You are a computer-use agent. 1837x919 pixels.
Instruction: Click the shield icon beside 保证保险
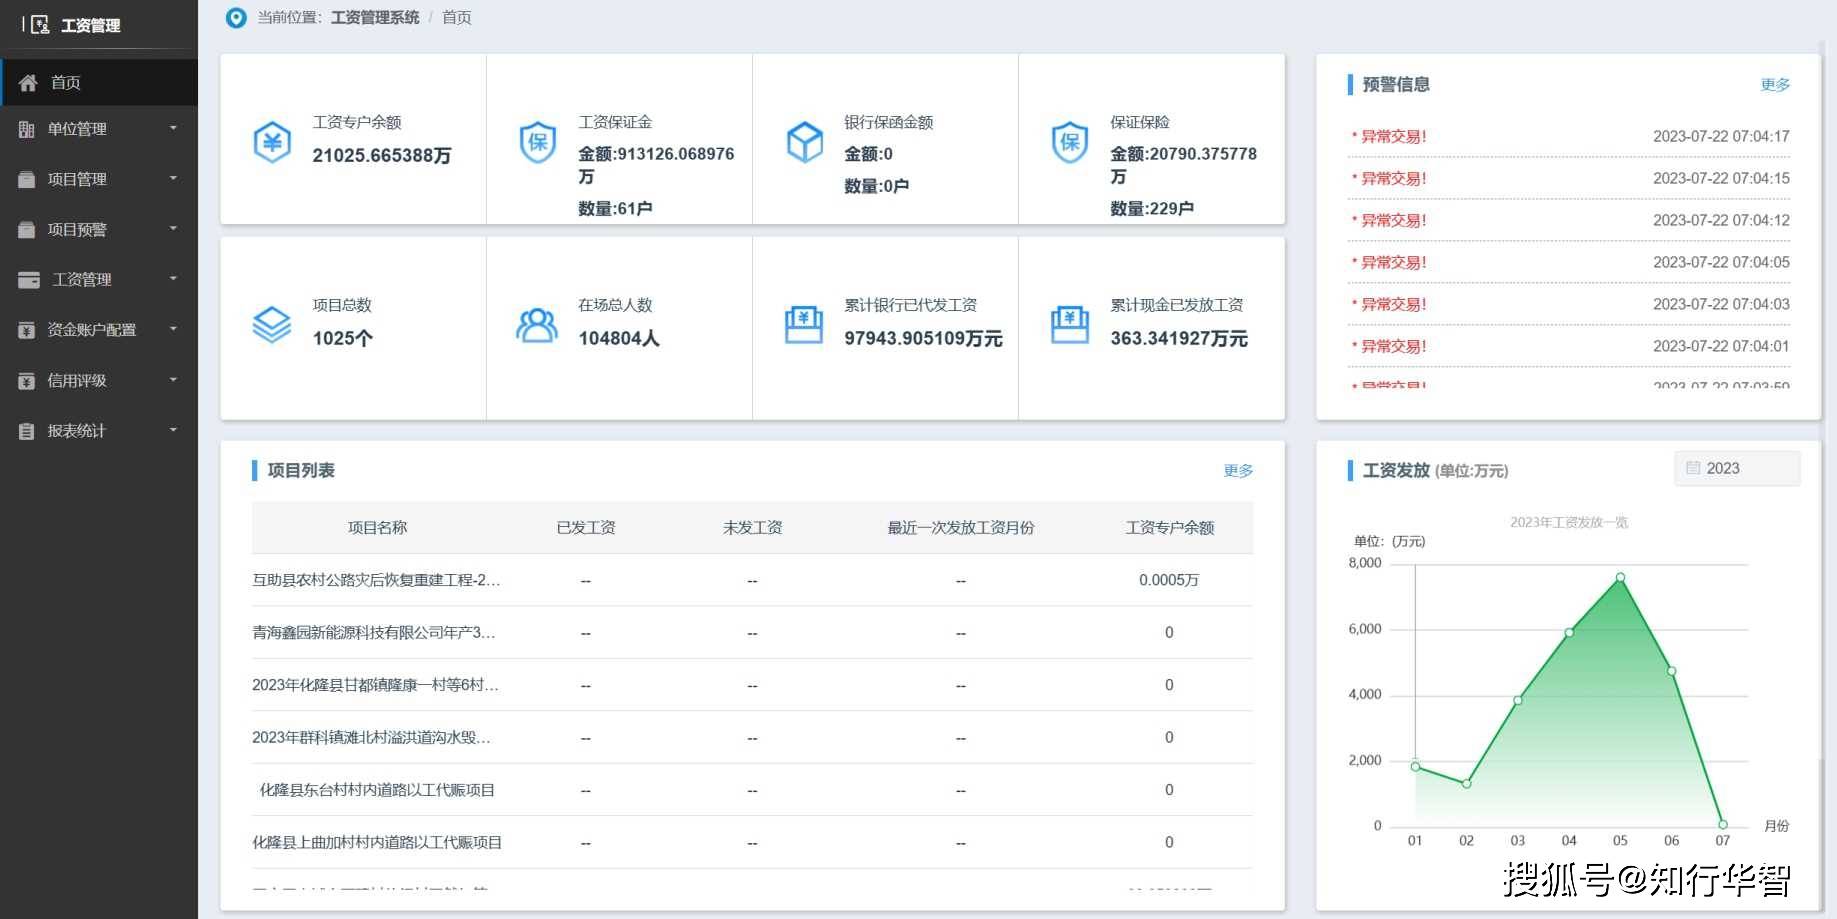coord(1070,142)
